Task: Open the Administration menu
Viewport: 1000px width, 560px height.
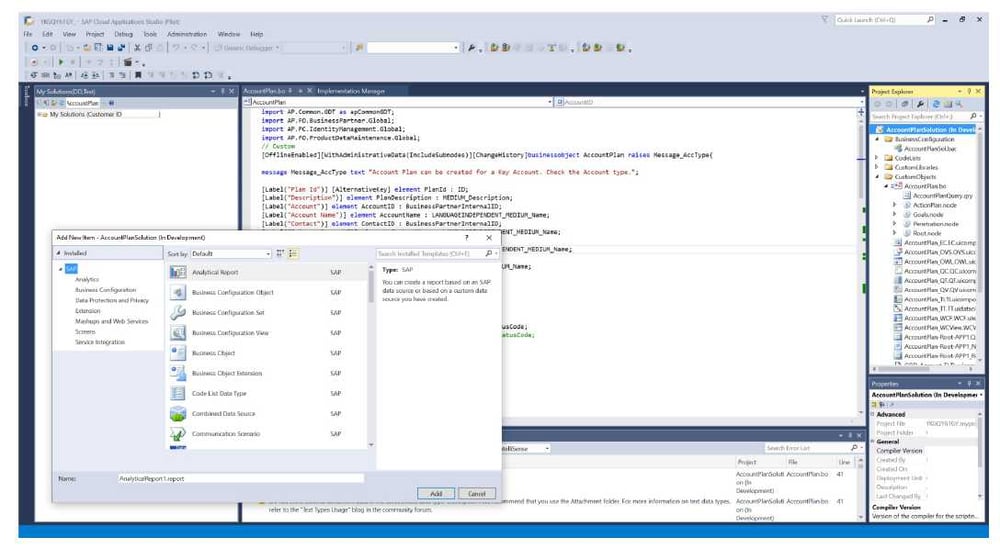Action: (187, 34)
